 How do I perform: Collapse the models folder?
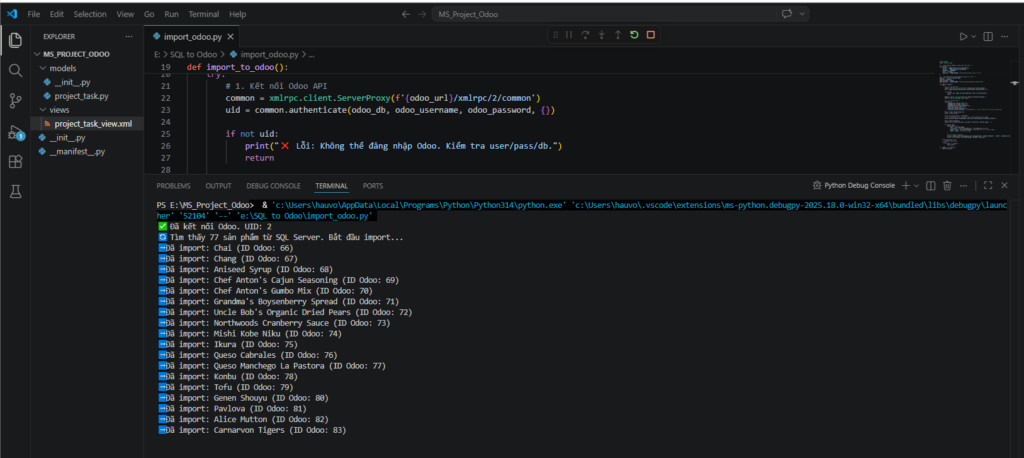click(62, 68)
